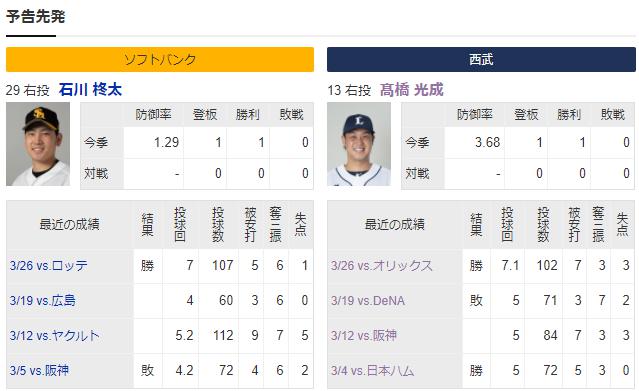Click the Seibu pitcher portrait photo
Viewport: 639px width, 391px height.
(359, 144)
